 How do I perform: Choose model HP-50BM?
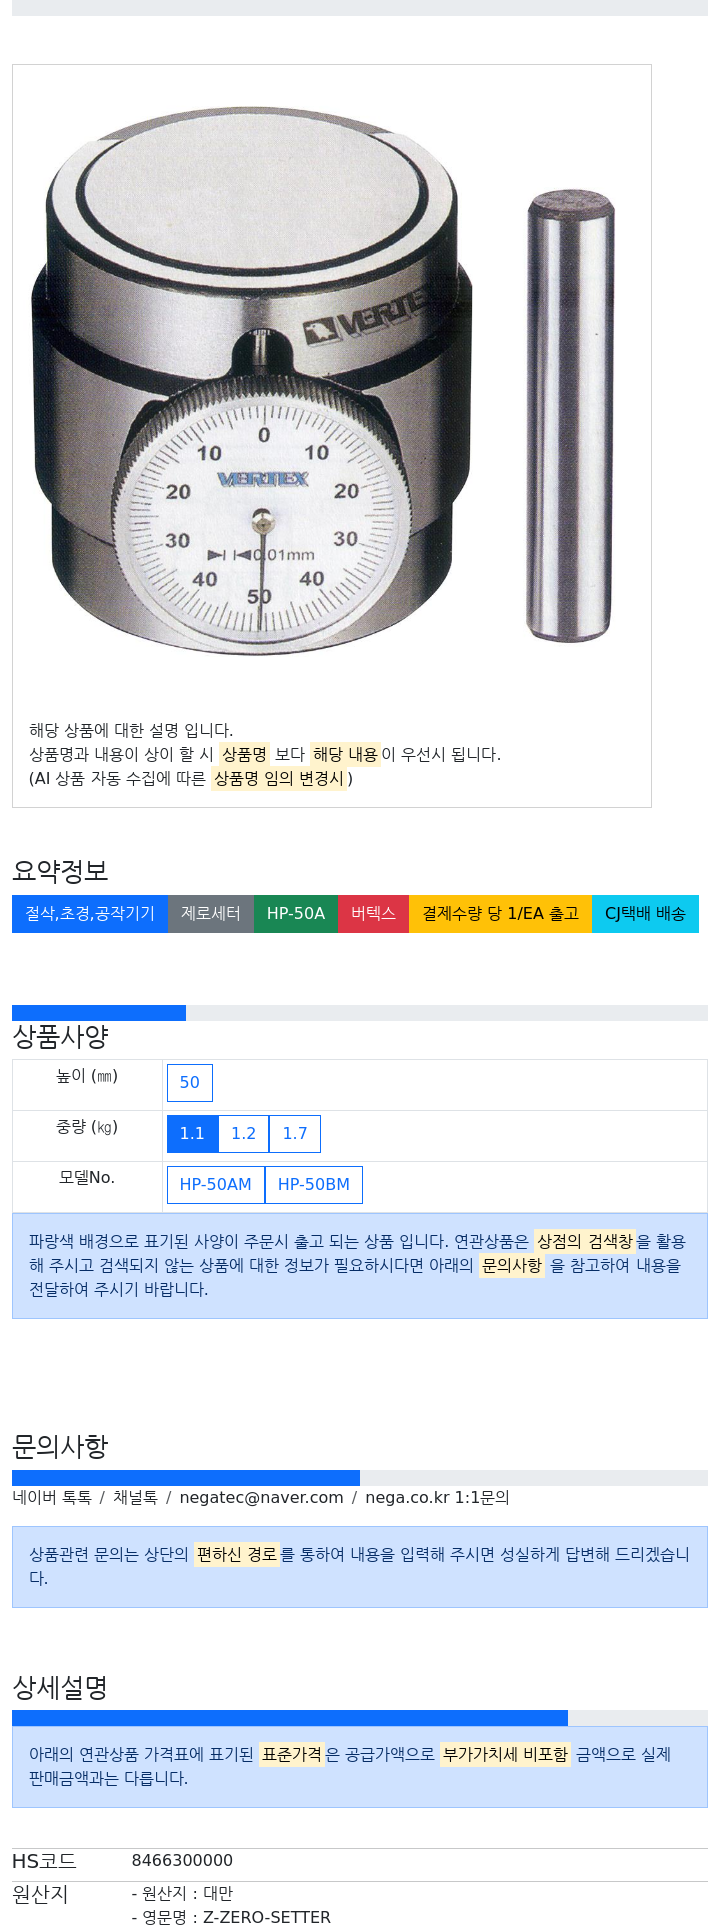(x=314, y=1185)
